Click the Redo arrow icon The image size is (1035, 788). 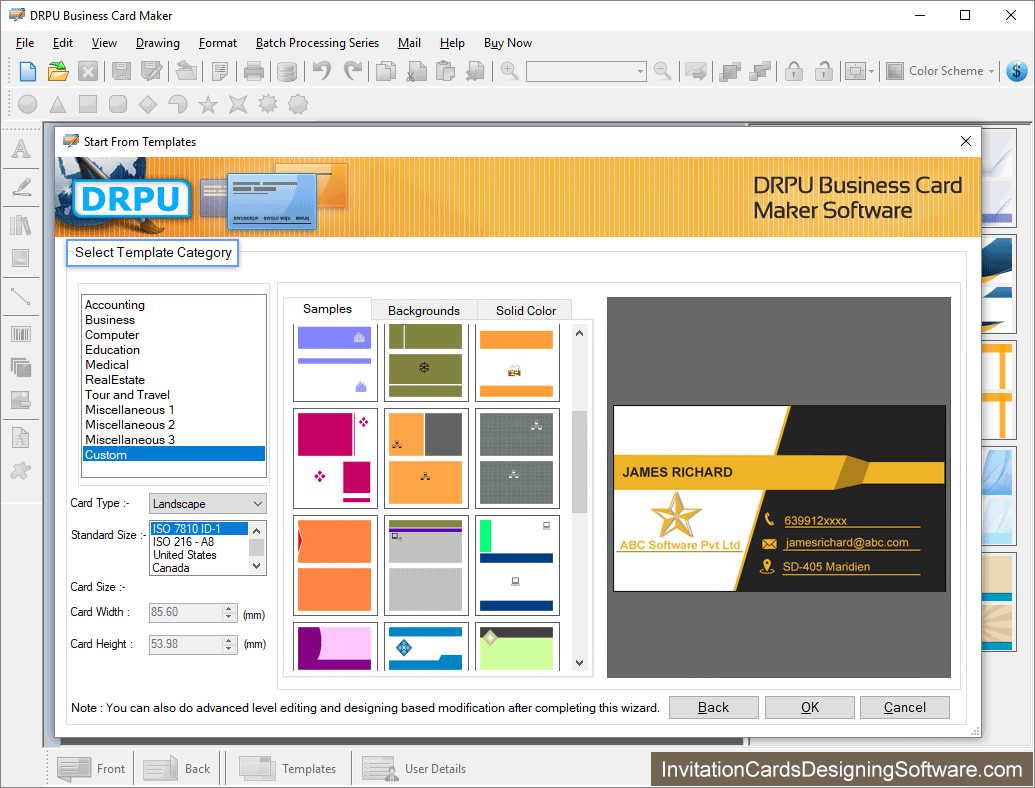[x=353, y=71]
